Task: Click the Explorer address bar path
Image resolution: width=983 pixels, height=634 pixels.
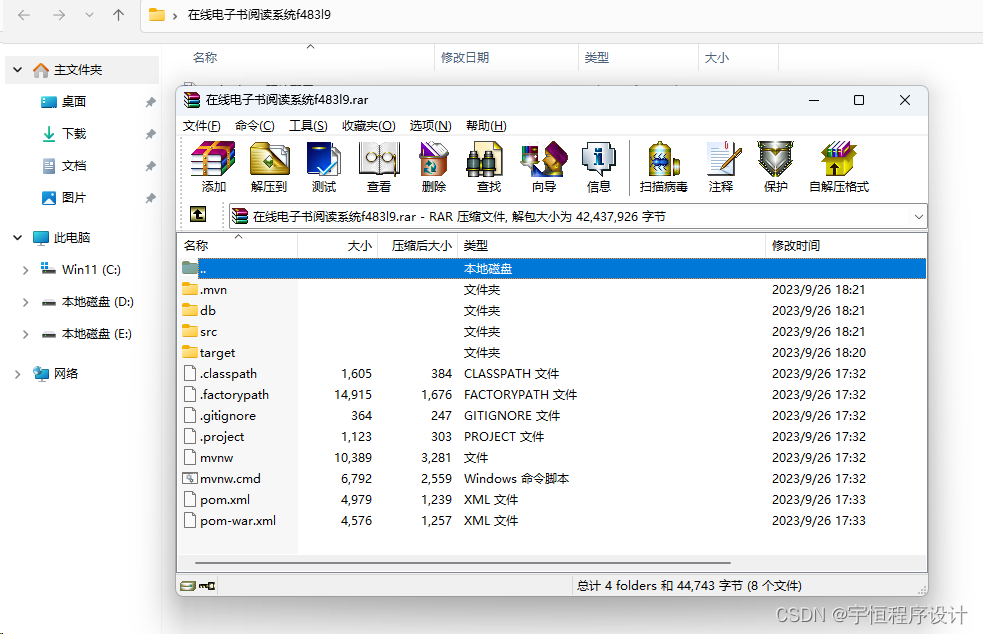Action: click(x=260, y=14)
